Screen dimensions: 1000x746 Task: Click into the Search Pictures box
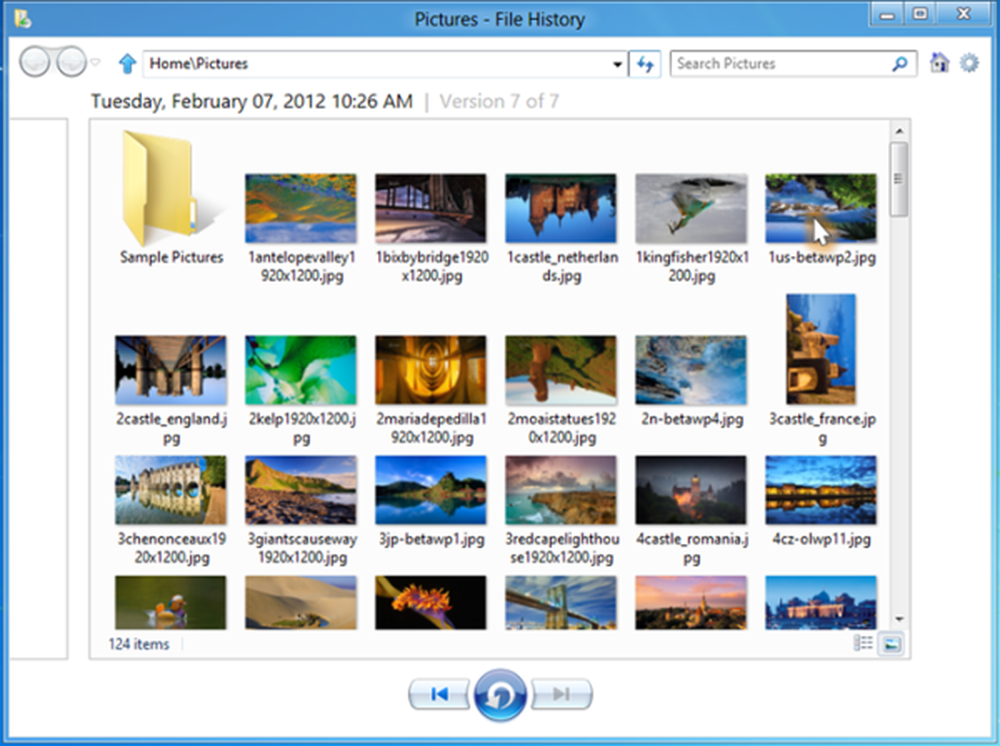781,64
